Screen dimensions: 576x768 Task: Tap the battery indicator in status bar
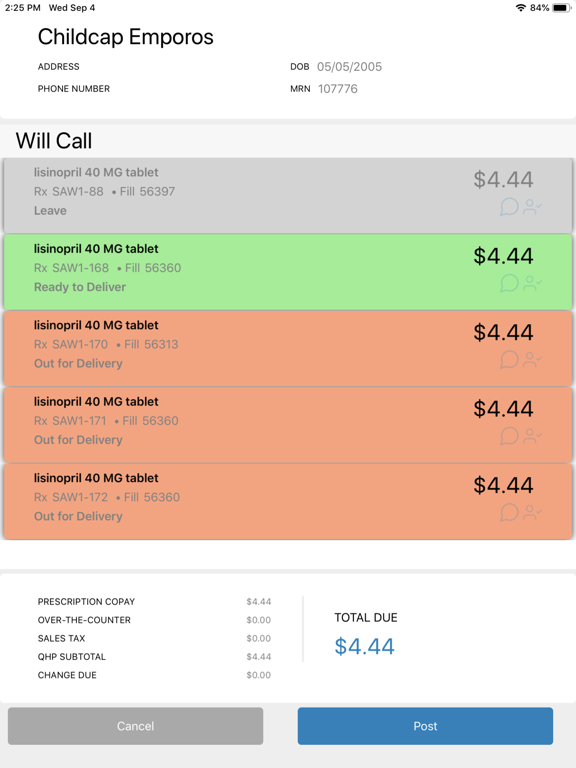pos(561,8)
